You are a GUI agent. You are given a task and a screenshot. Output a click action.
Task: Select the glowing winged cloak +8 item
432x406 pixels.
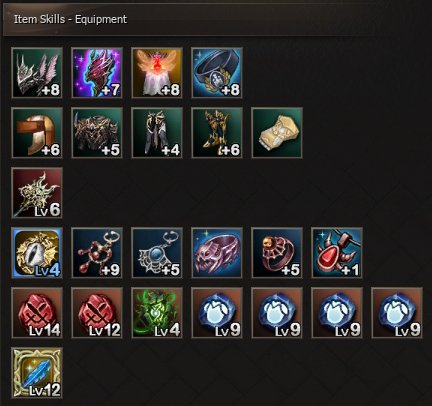pyautogui.click(x=157, y=73)
